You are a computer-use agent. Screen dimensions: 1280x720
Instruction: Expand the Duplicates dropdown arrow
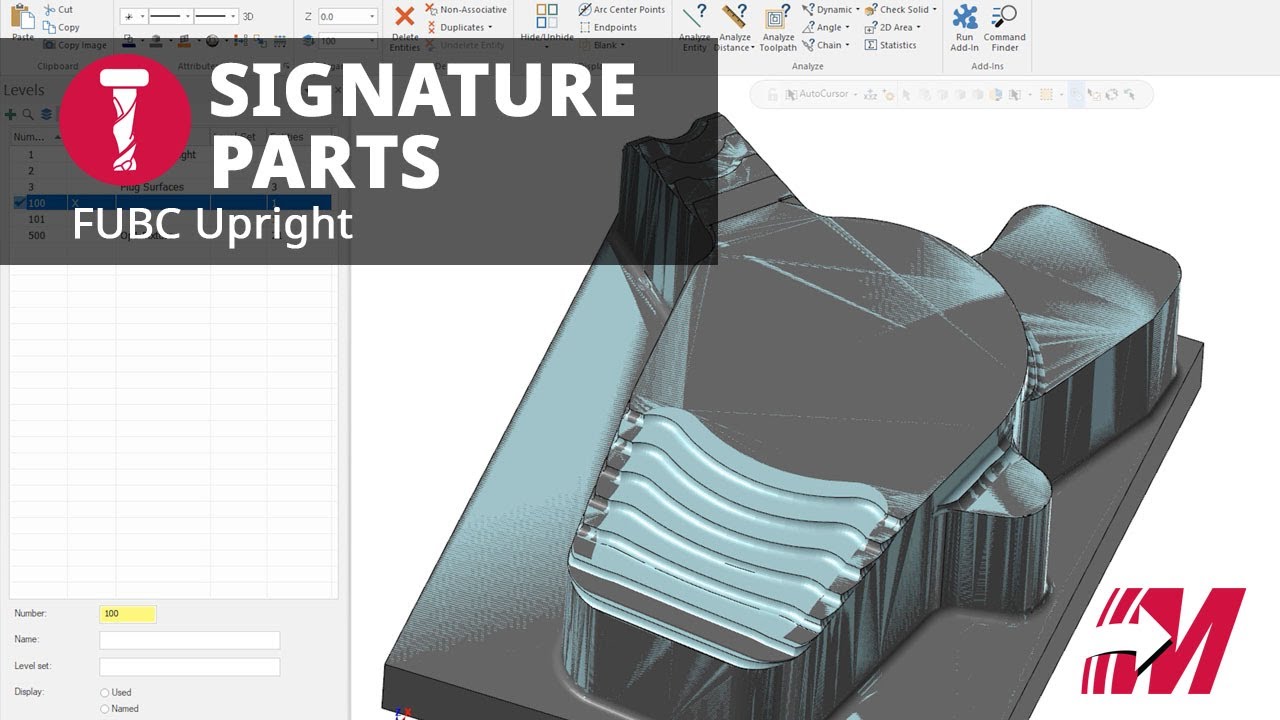tap(490, 28)
